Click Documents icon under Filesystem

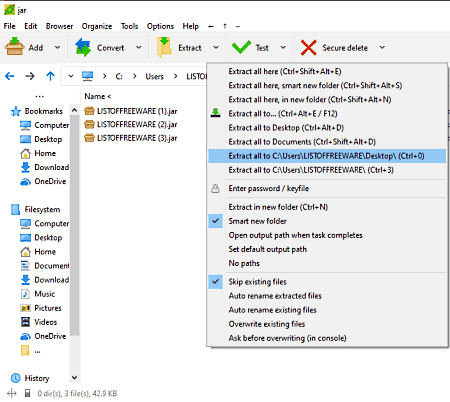pos(25,266)
